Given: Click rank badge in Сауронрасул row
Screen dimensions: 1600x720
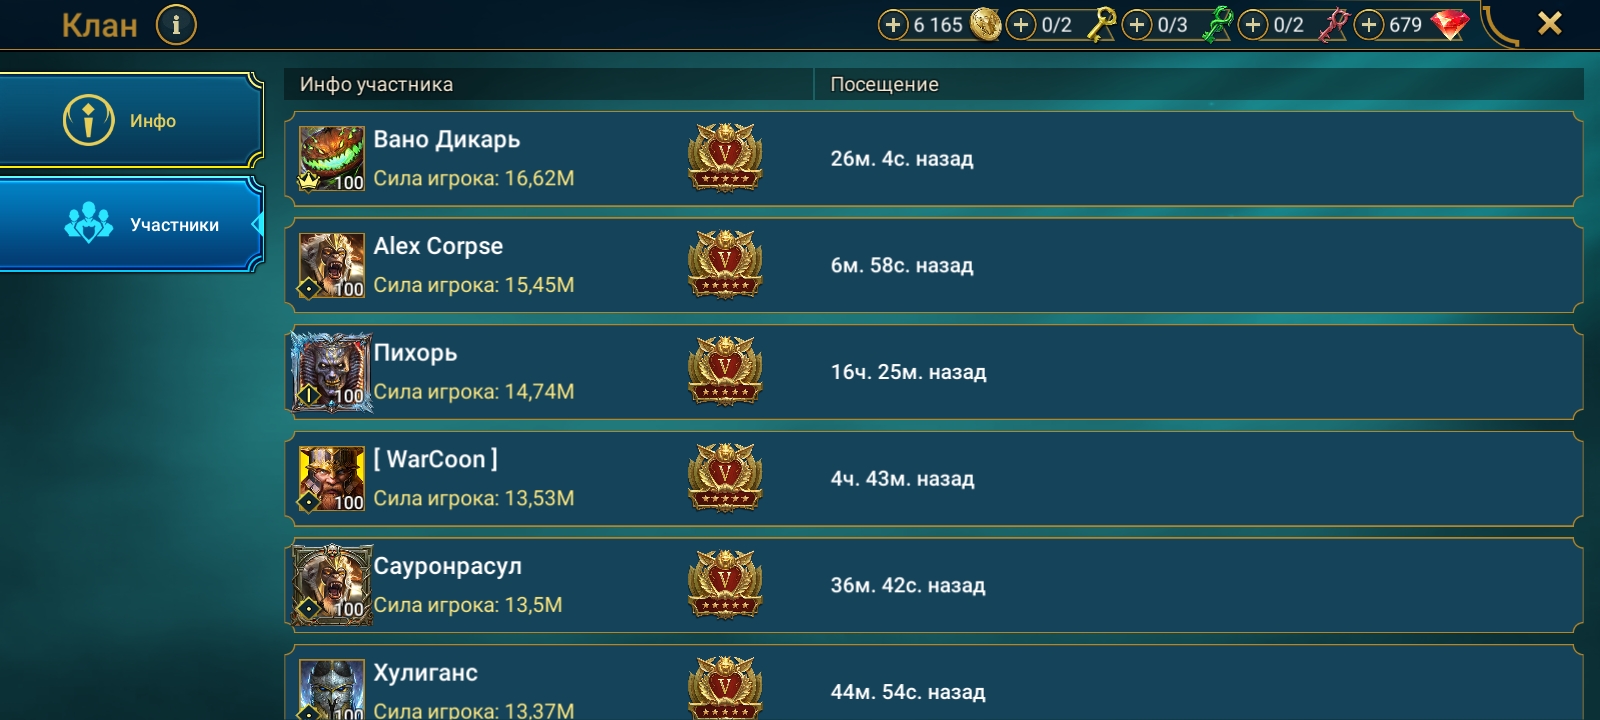Looking at the screenshot, I should click(x=725, y=585).
